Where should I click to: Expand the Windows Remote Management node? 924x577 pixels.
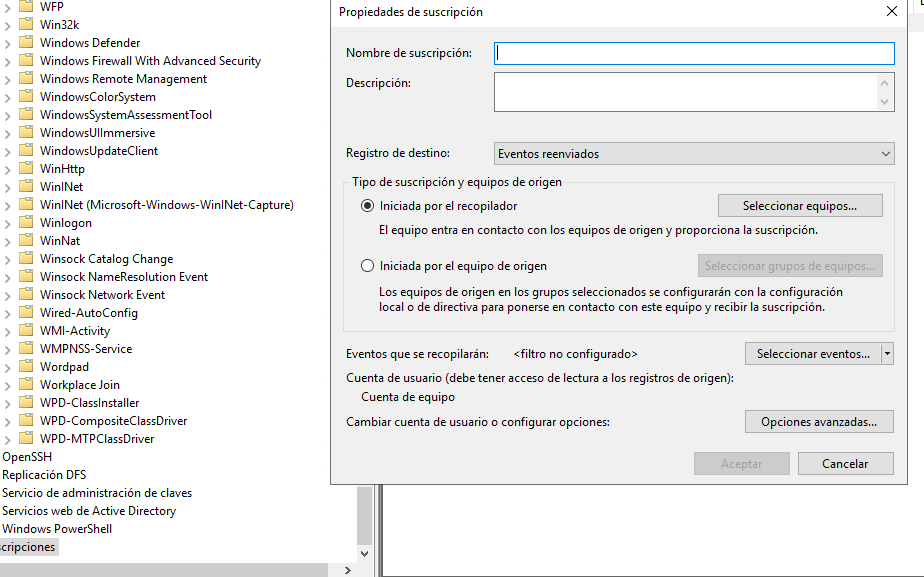point(8,79)
